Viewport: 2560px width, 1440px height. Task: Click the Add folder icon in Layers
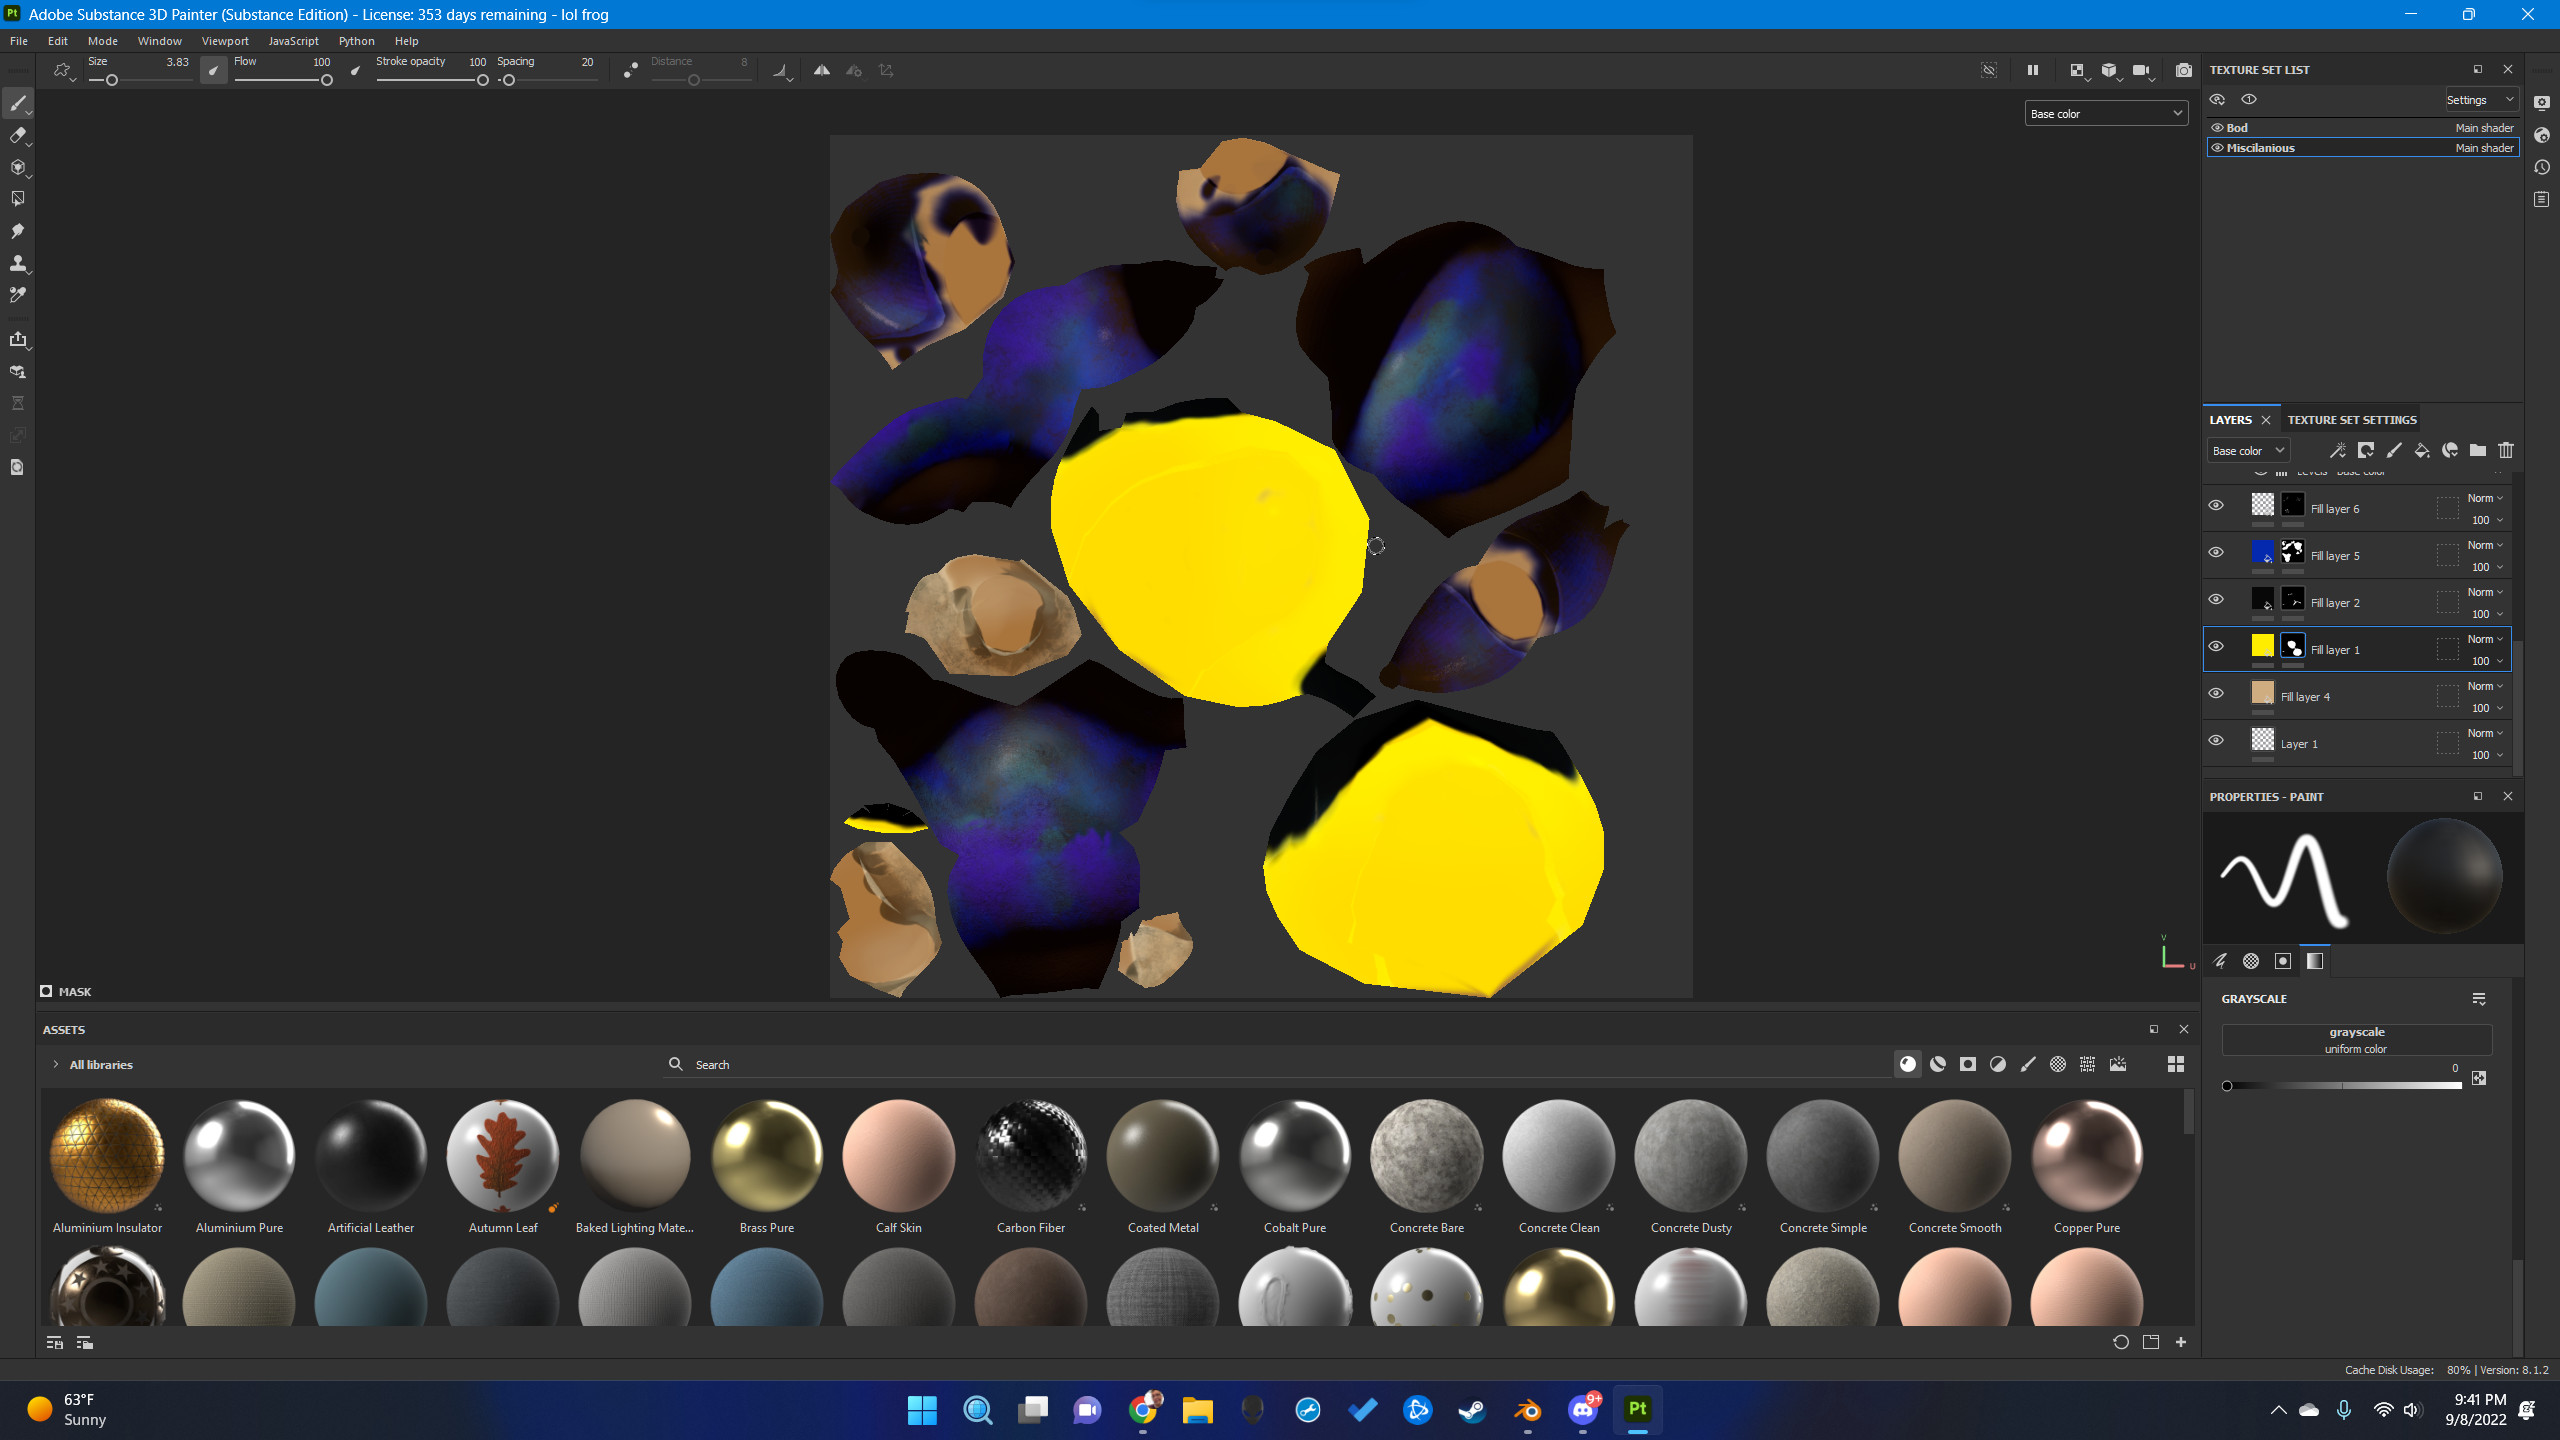click(2477, 450)
